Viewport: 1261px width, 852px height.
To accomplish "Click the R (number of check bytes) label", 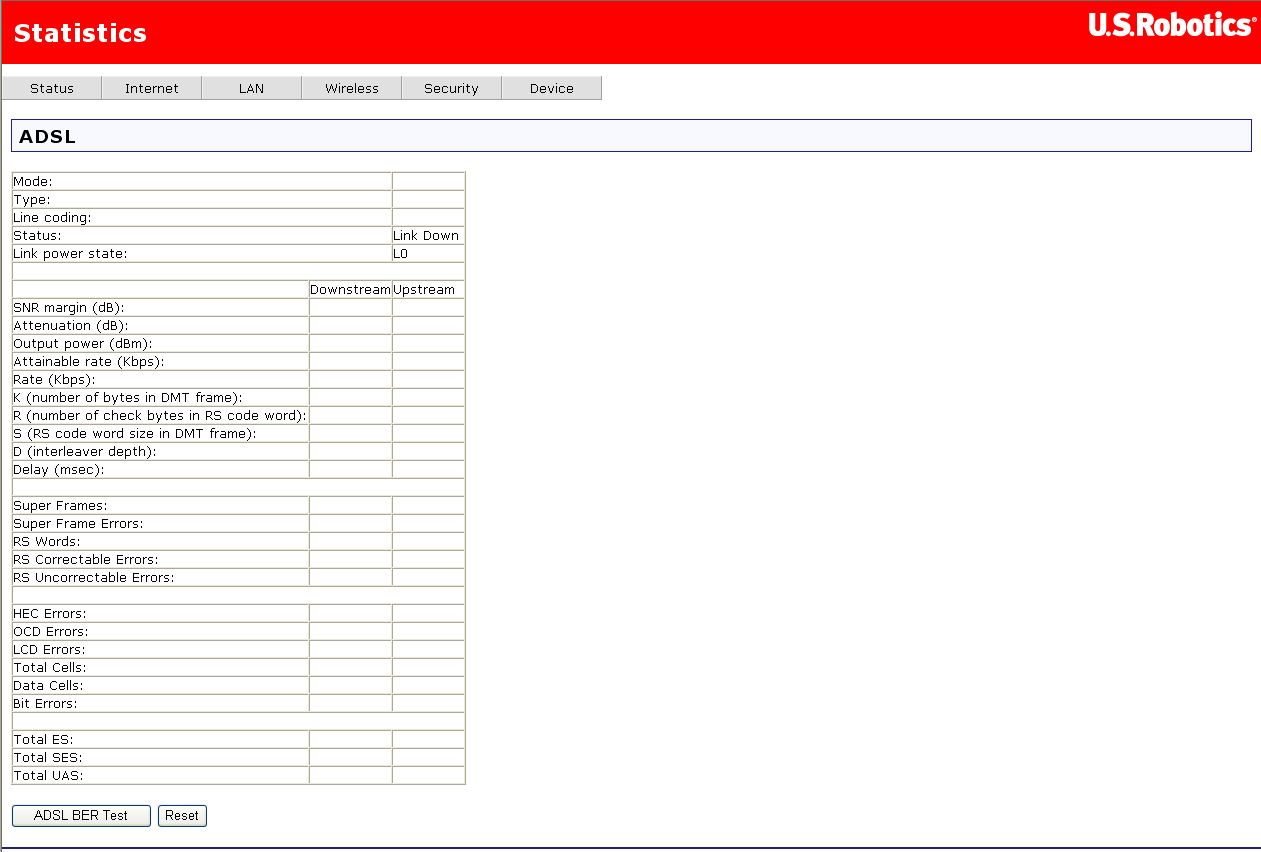I will 160,416.
